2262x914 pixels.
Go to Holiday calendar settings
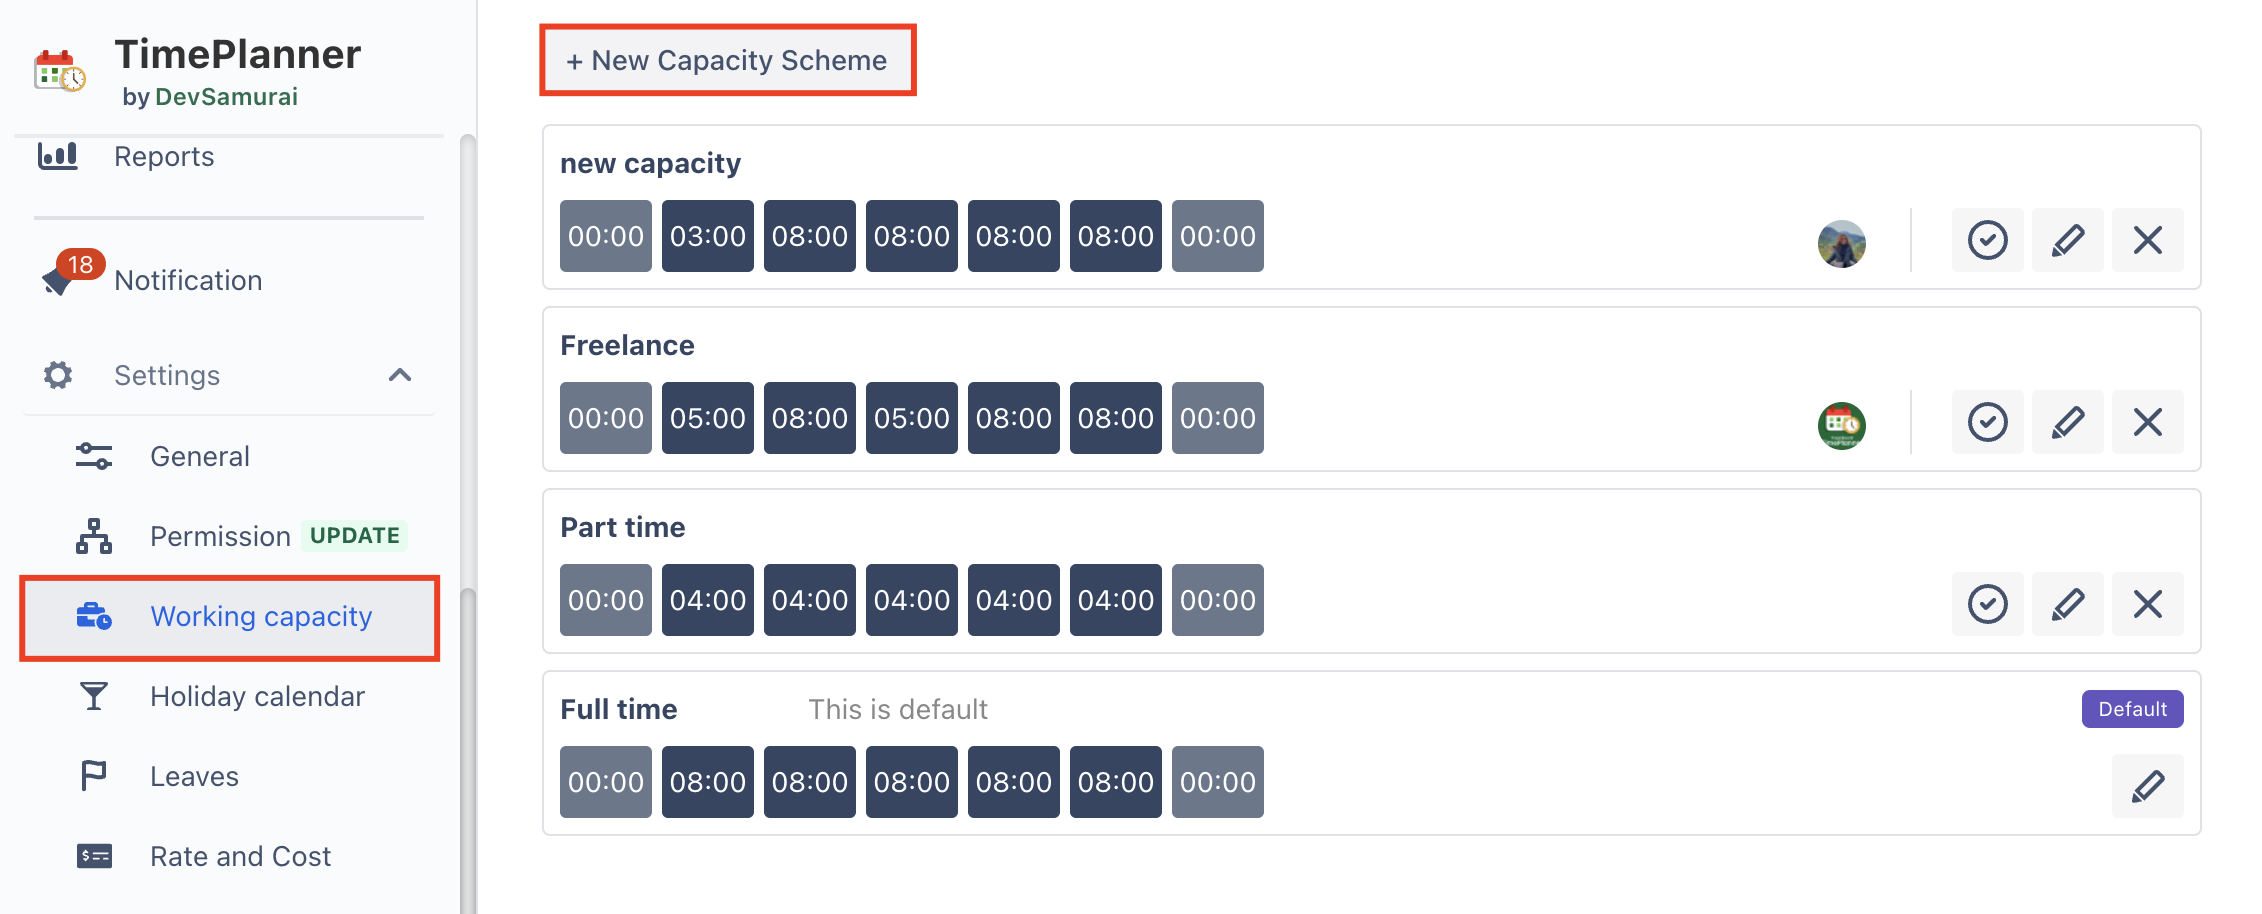coord(257,696)
